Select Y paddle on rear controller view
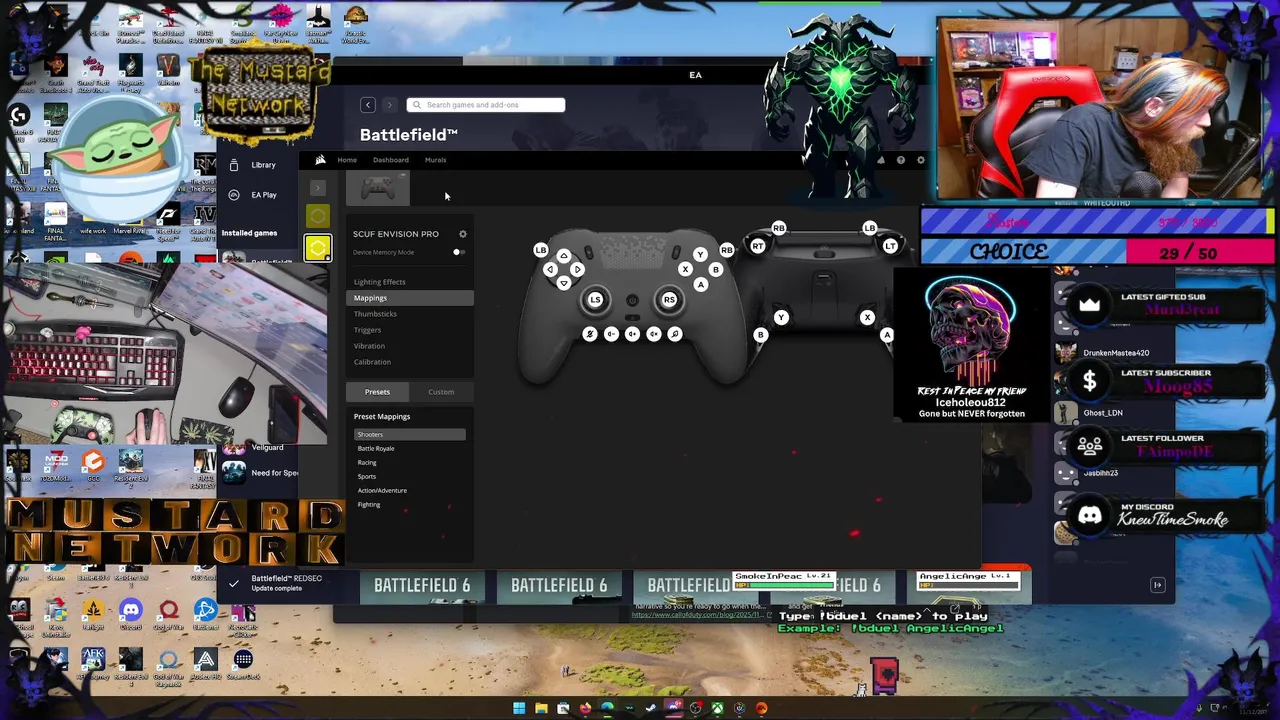Screen dimensions: 1280x720 pos(781,318)
